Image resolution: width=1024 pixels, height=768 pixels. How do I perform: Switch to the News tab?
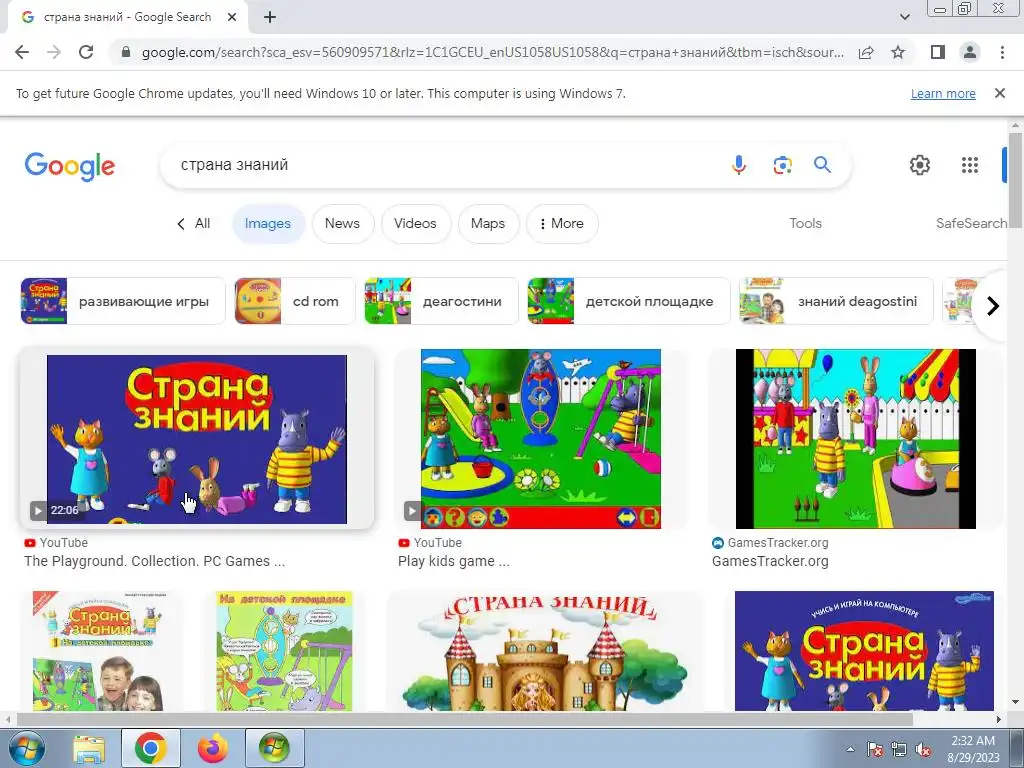[342, 223]
